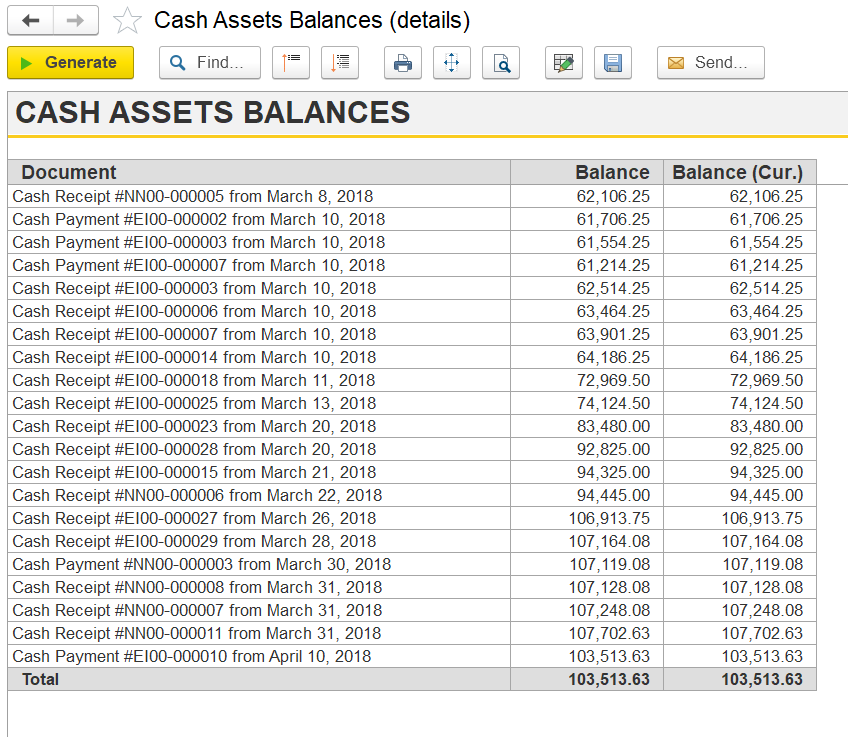This screenshot has height=737, width=848.
Task: Go forward with the right arrow
Action: click(x=75, y=20)
